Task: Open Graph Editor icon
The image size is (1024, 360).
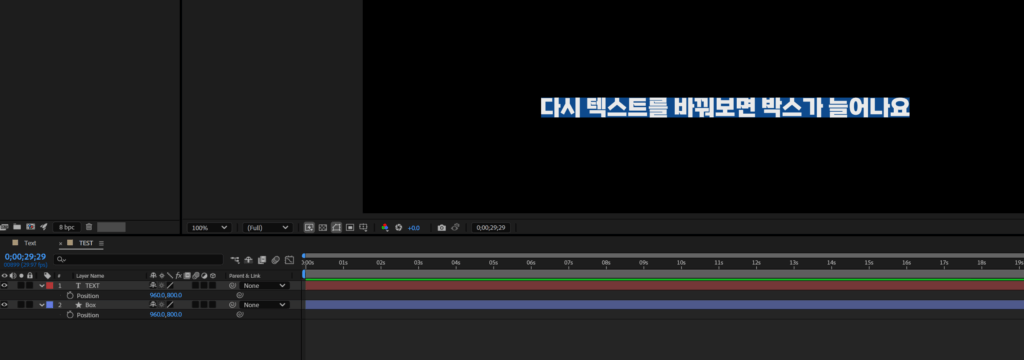Action: (289, 259)
